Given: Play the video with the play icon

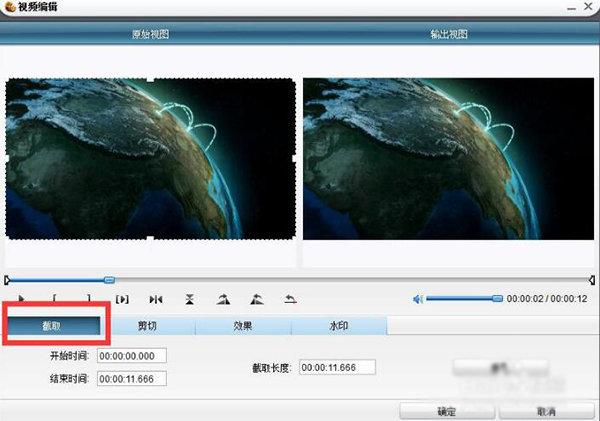Looking at the screenshot, I should (21, 299).
